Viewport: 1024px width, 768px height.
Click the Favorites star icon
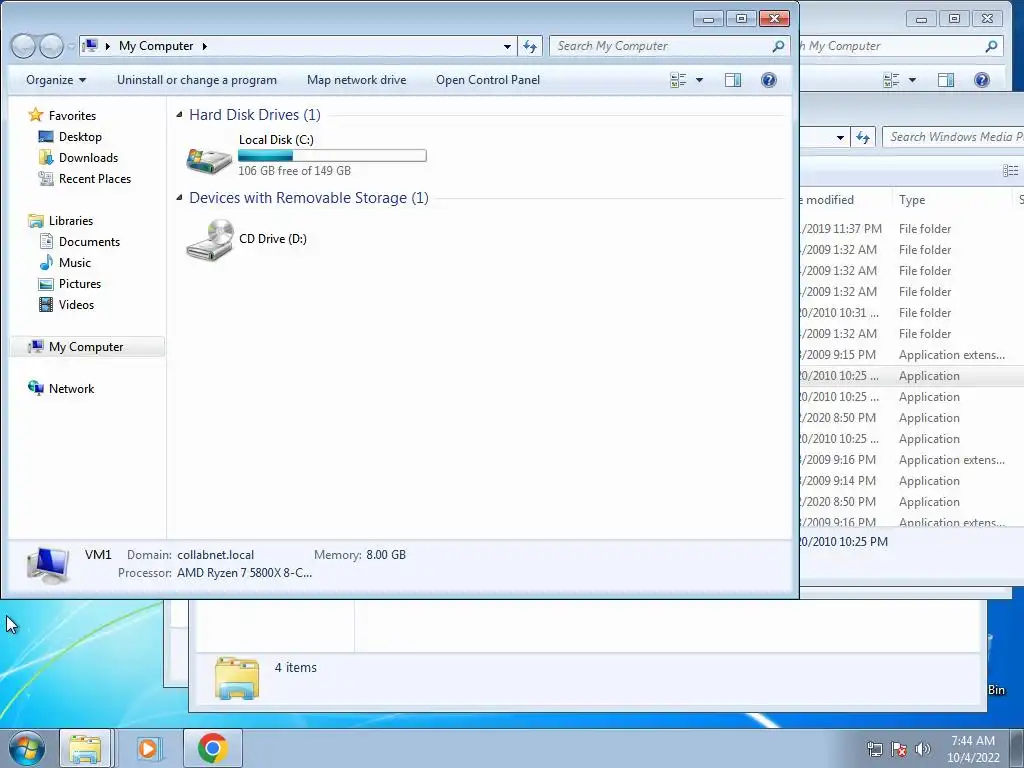(35, 116)
